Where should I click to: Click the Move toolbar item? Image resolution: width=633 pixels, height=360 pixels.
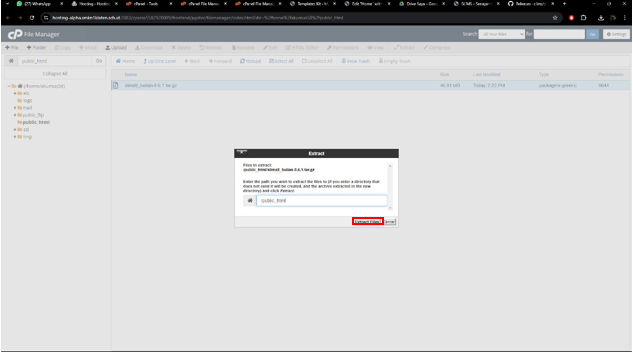(x=88, y=48)
